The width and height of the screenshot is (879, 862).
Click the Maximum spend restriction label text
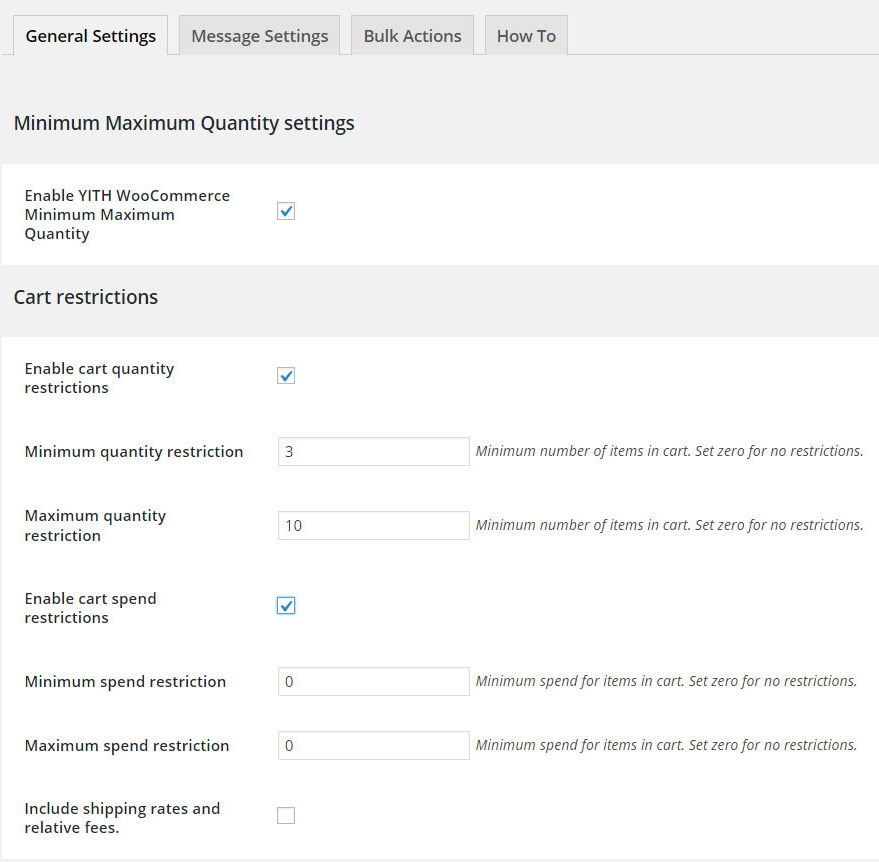click(x=126, y=746)
